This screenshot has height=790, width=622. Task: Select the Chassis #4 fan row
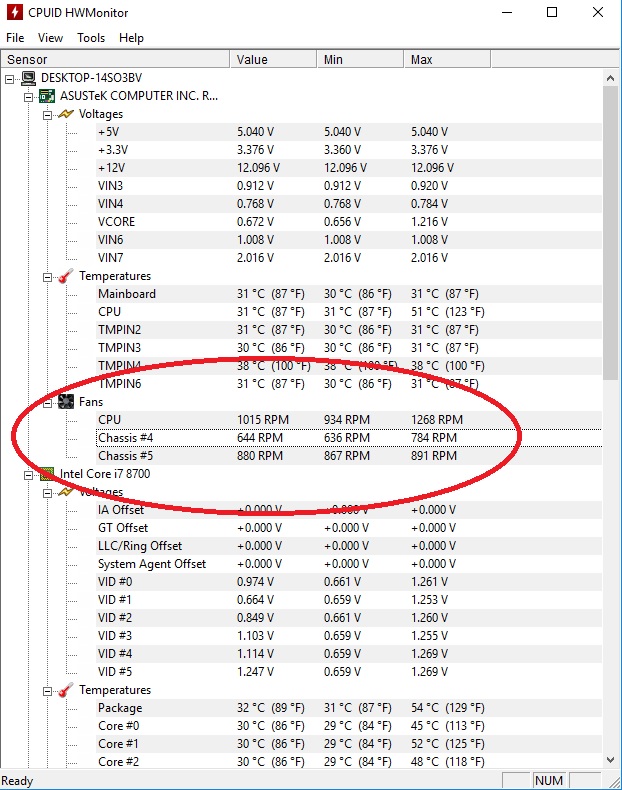[x=126, y=438]
